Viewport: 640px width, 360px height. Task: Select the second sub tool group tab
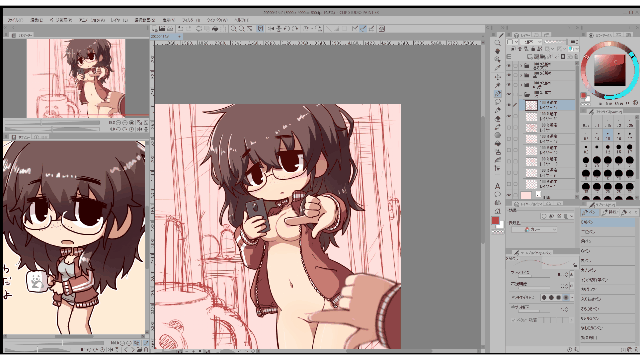pyautogui.click(x=609, y=212)
